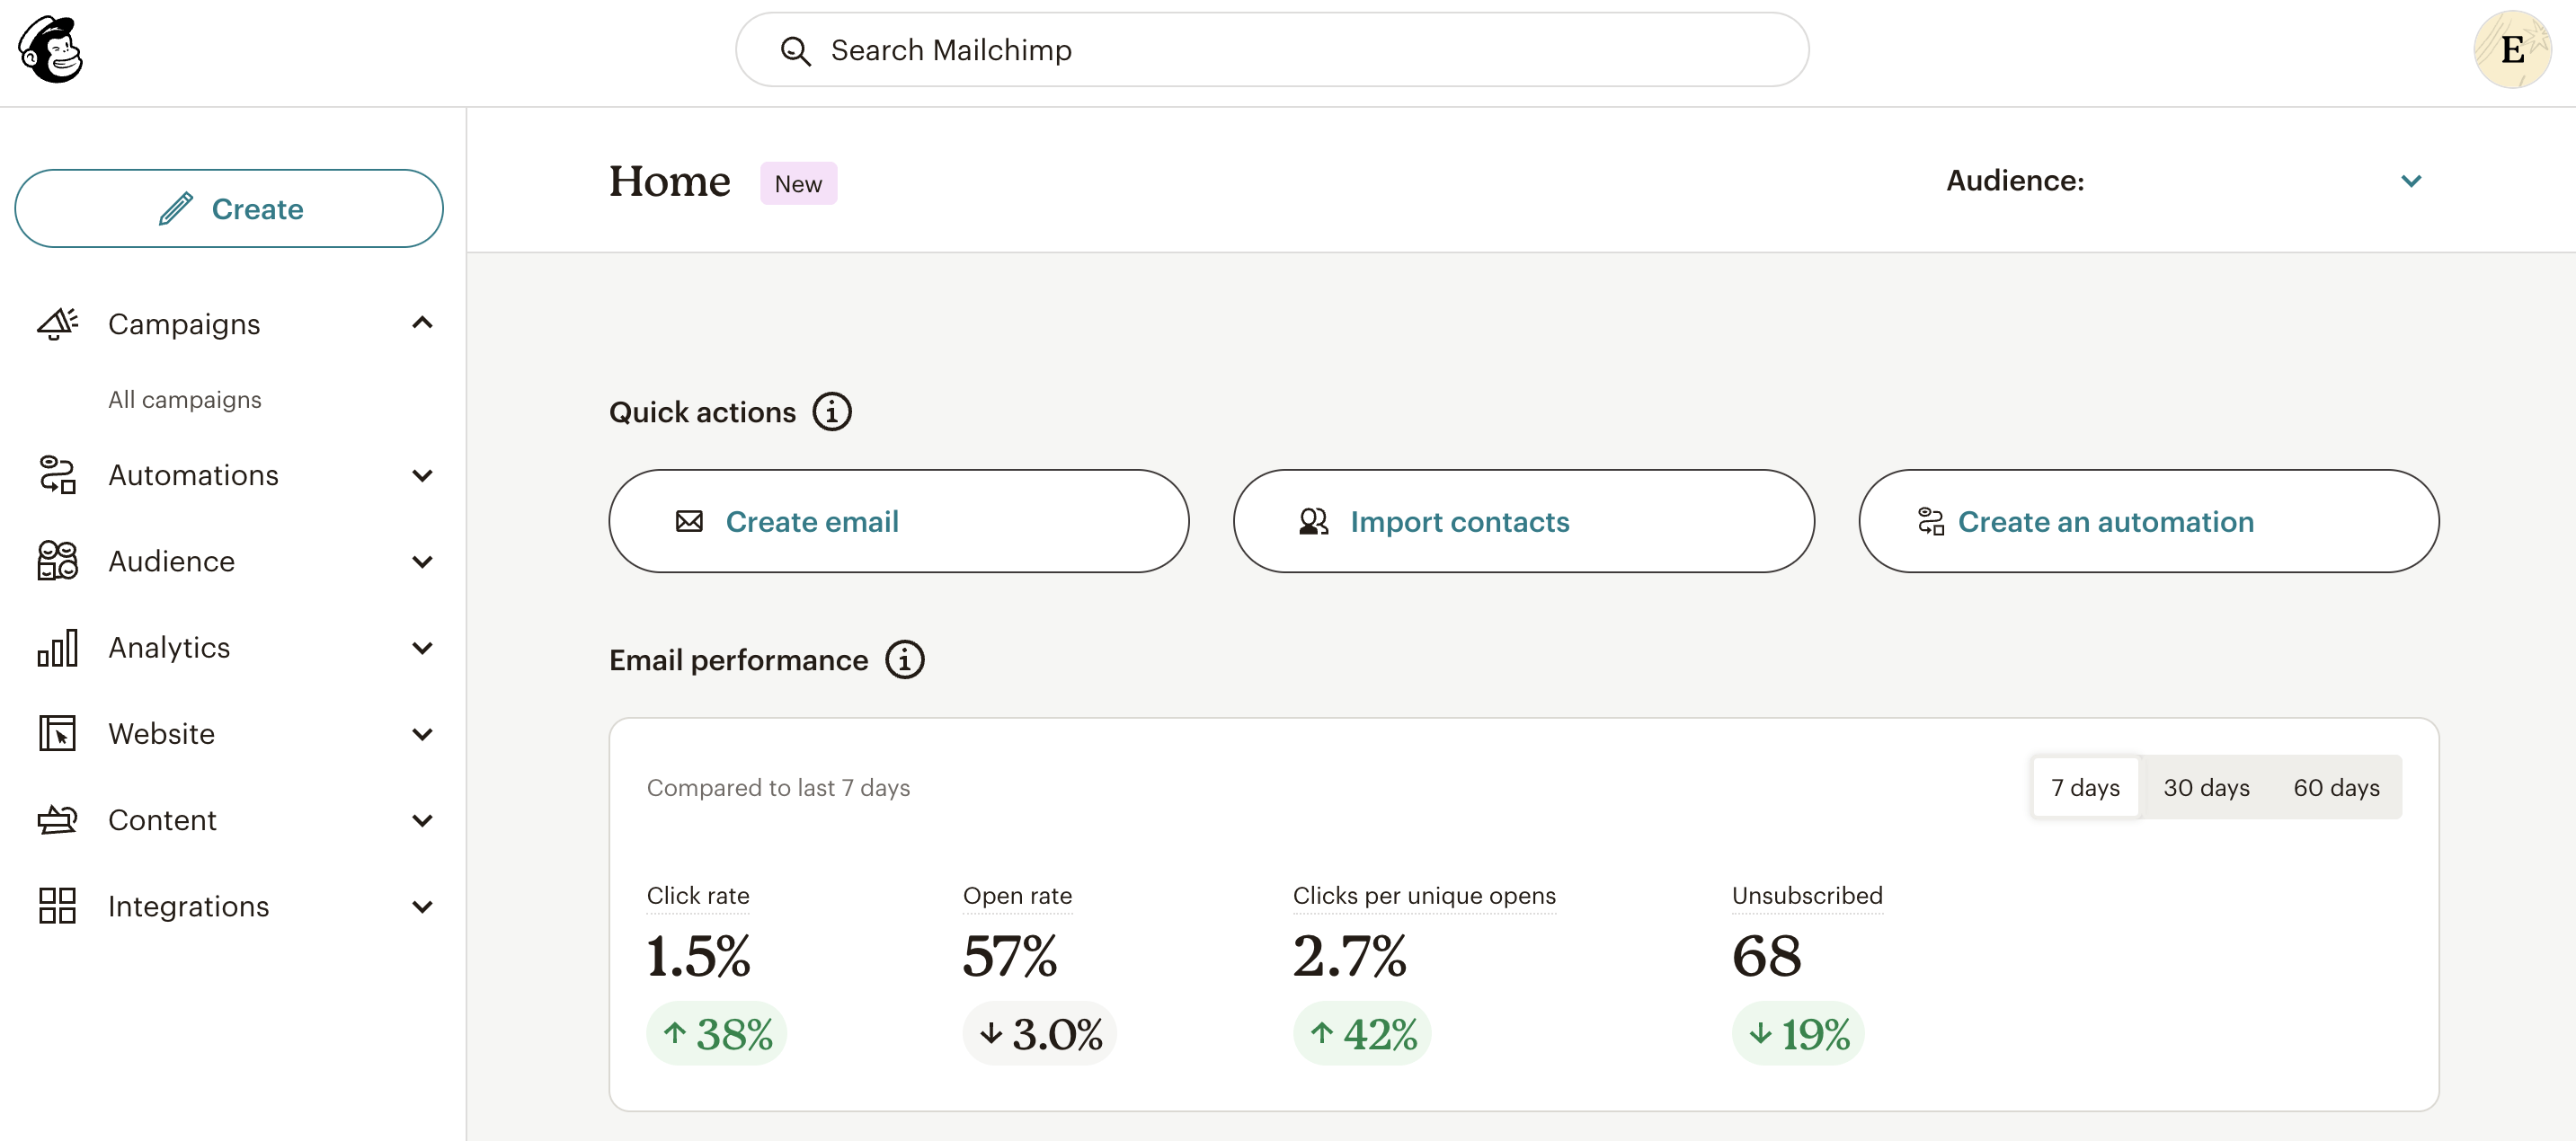Open the Quick actions info icon
The height and width of the screenshot is (1141, 2576).
pyautogui.click(x=832, y=411)
